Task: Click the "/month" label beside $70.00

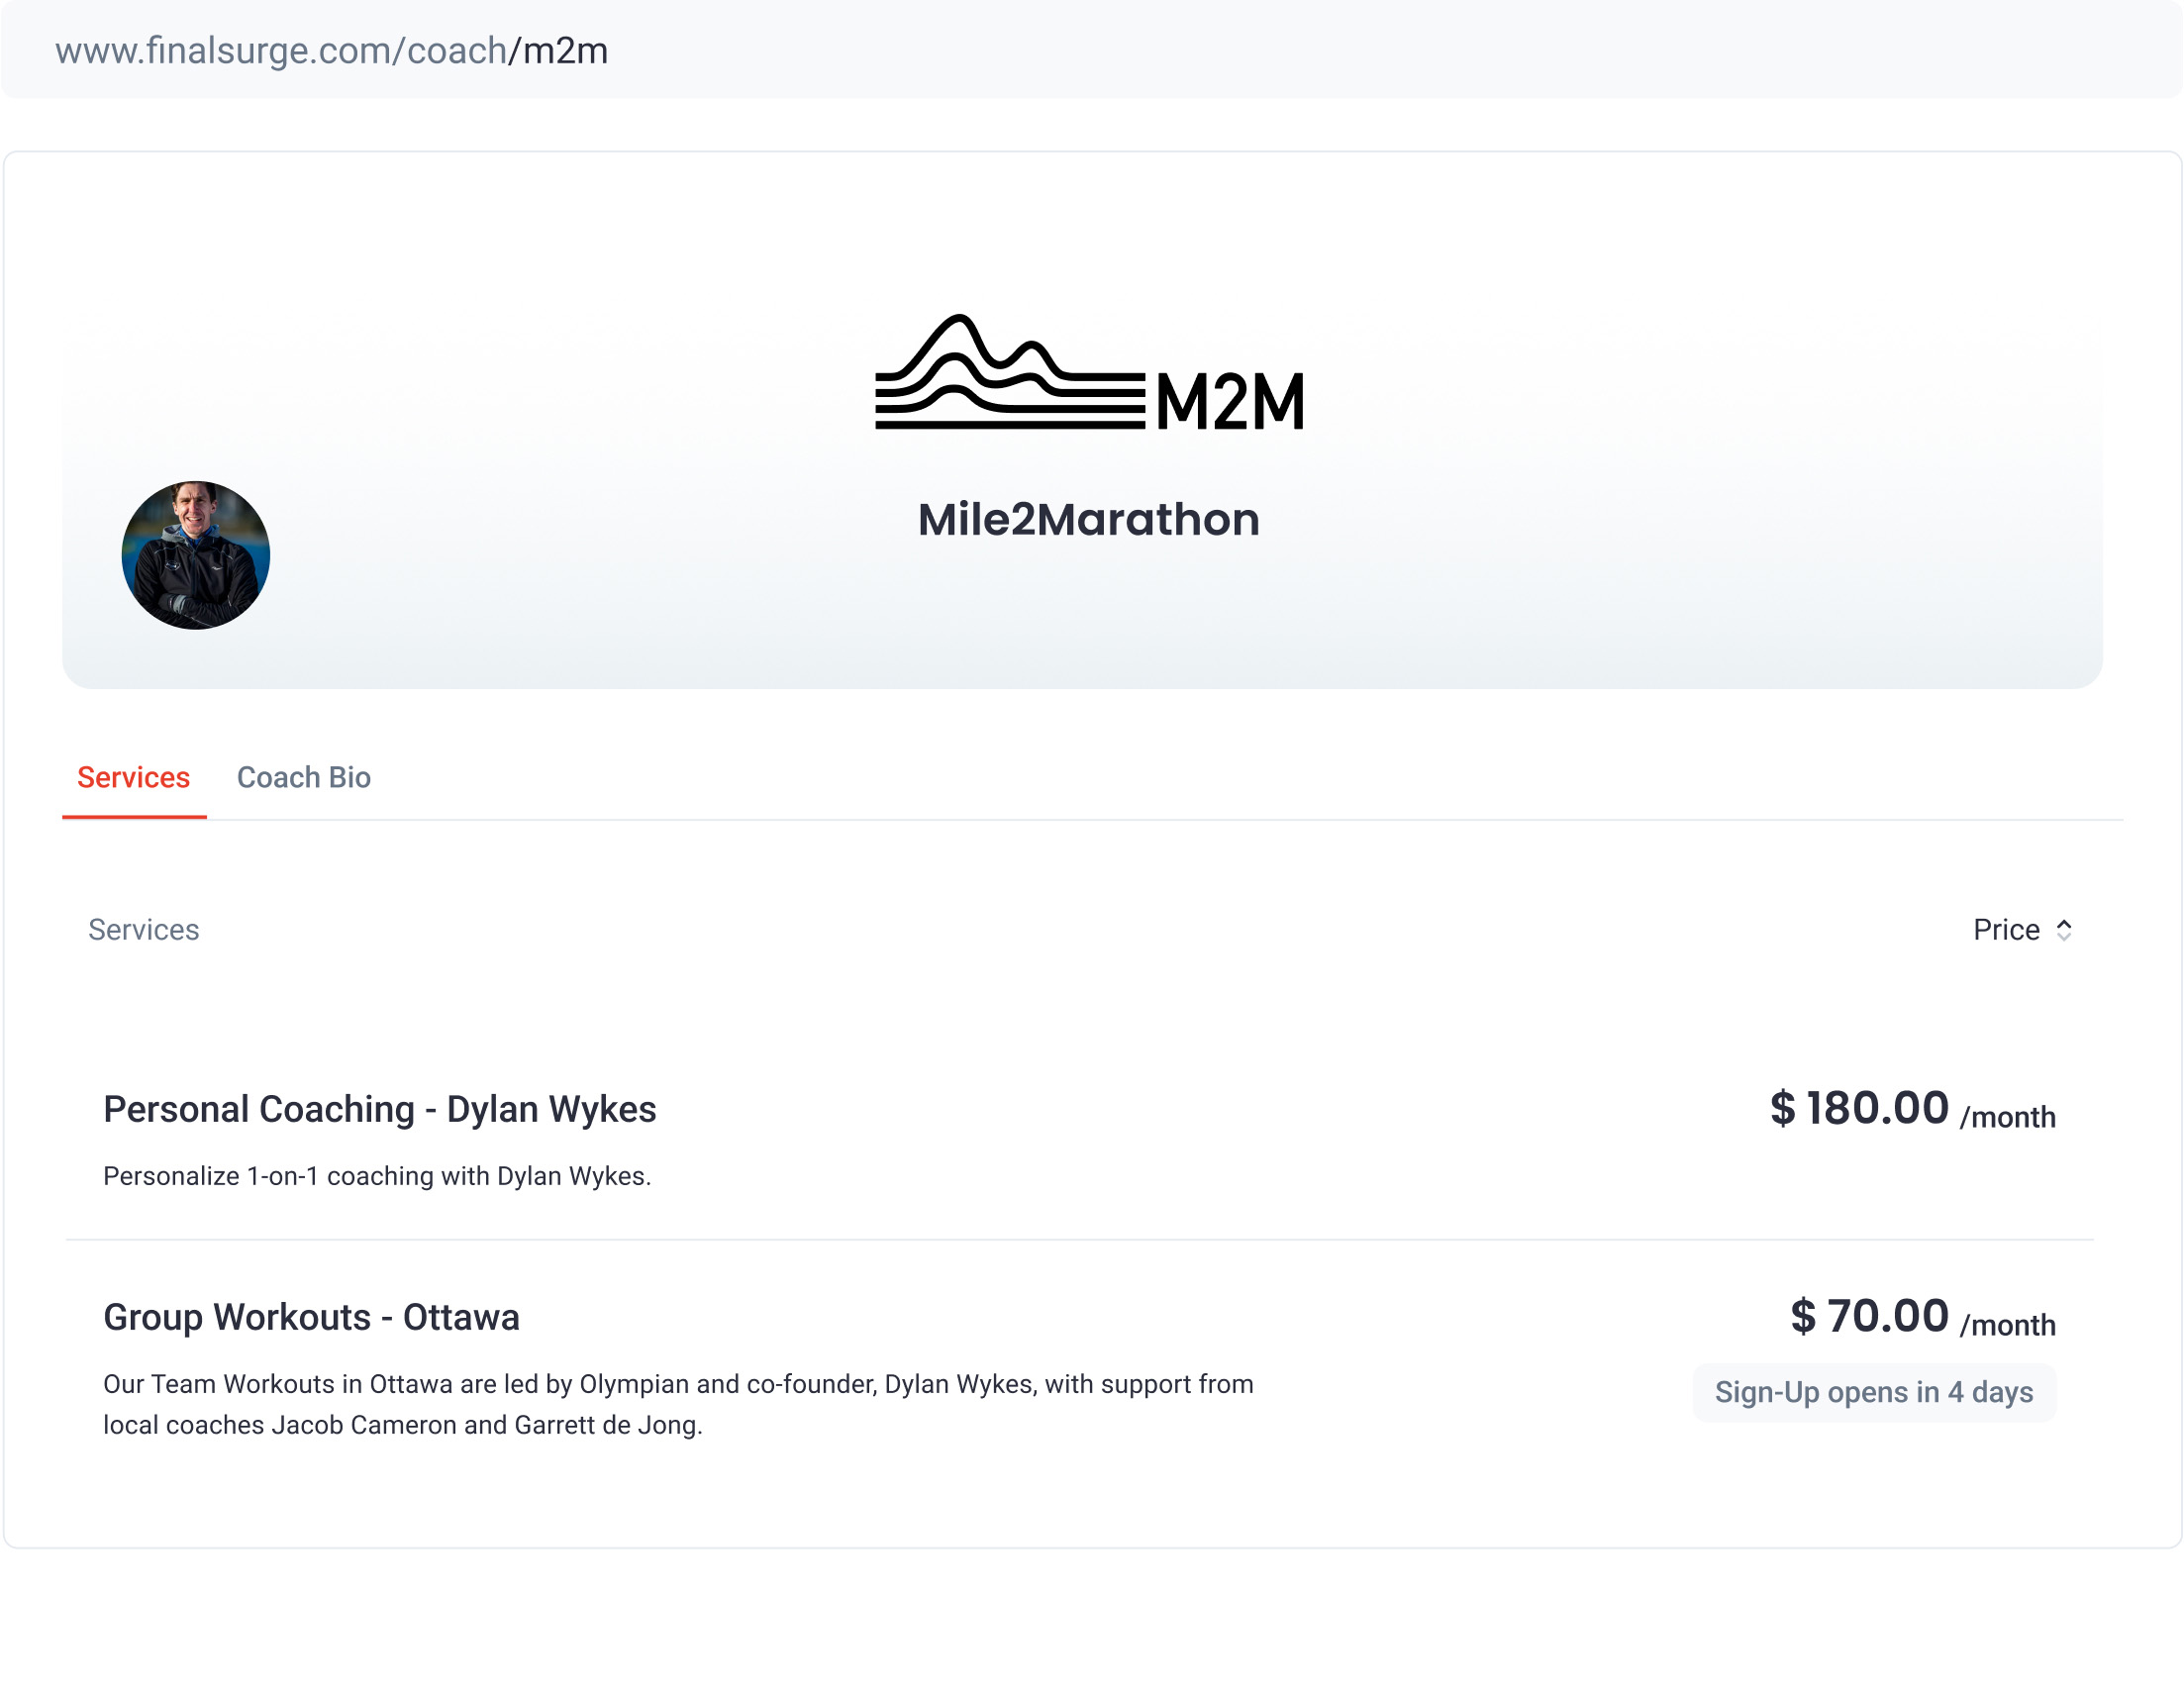Action: [x=2007, y=1325]
